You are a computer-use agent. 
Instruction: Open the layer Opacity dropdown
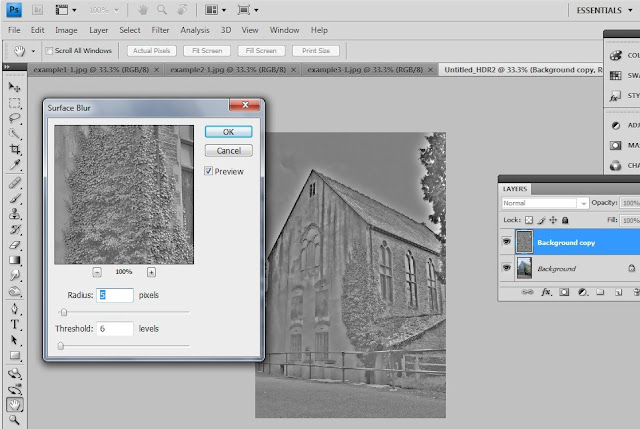[x=633, y=203]
